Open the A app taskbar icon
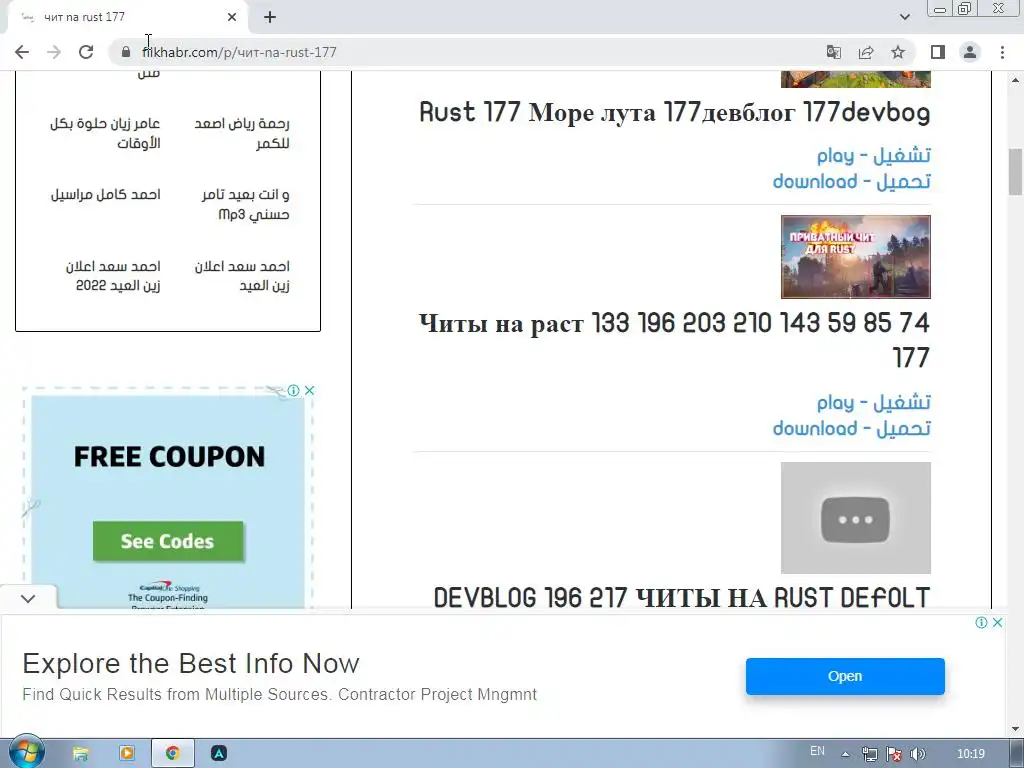 [x=219, y=754]
